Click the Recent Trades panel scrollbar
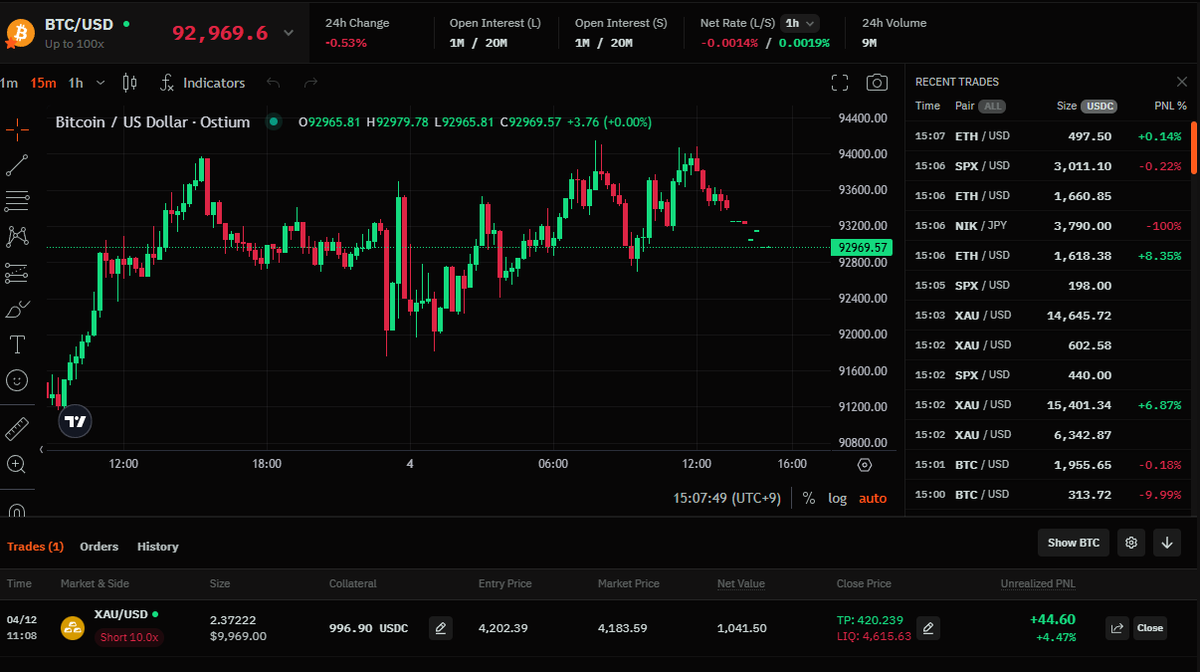 (1194, 146)
